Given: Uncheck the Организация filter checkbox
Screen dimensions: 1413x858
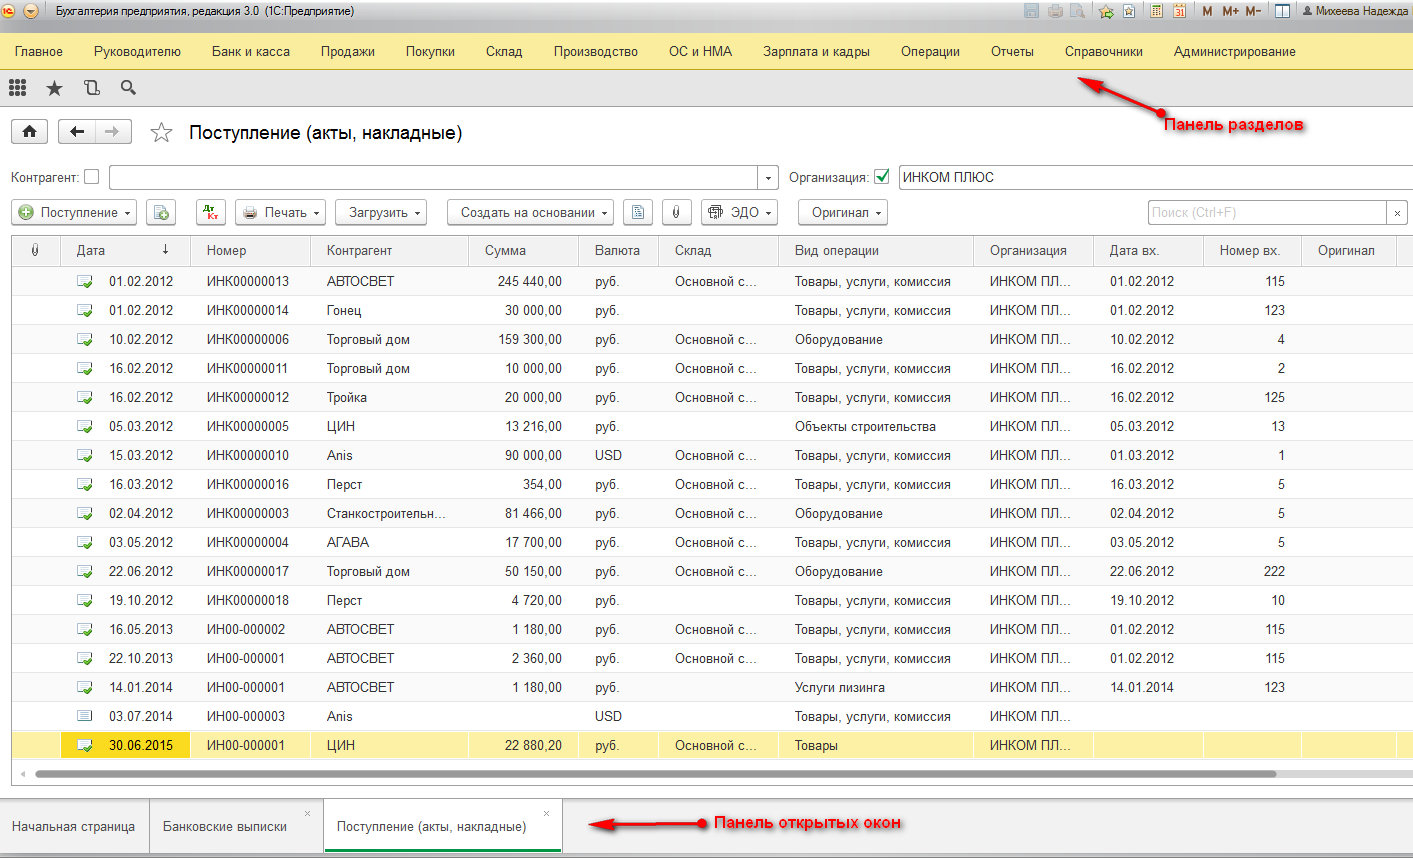Looking at the screenshot, I should (882, 177).
